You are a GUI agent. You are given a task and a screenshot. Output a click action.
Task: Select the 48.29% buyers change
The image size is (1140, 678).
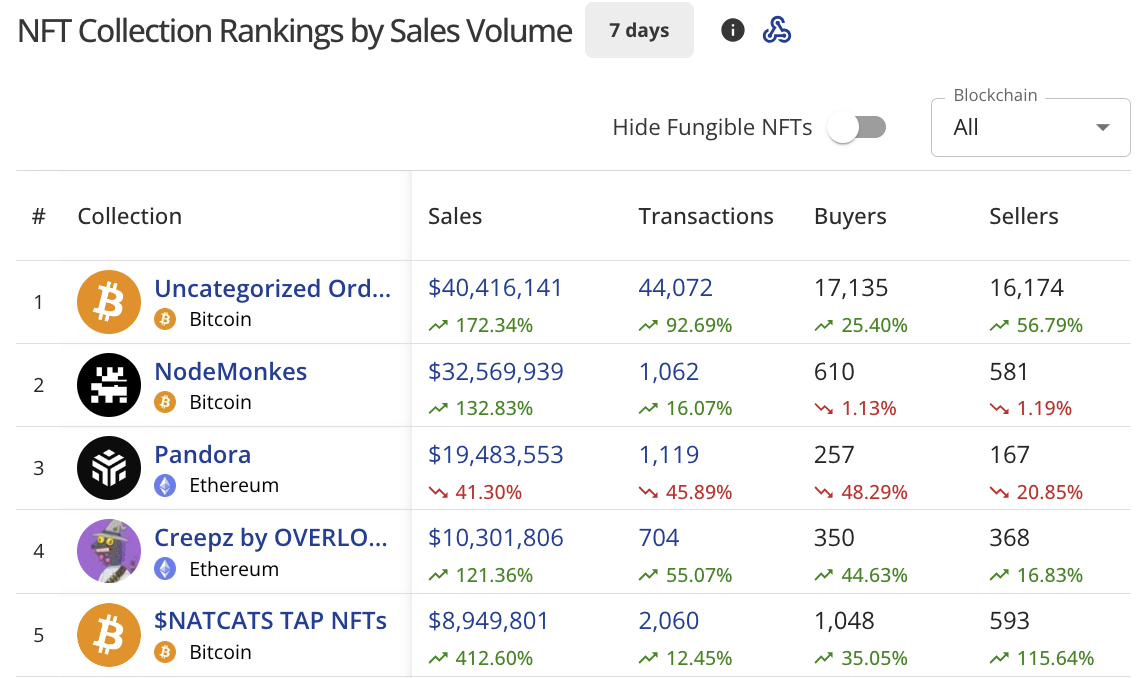874,493
